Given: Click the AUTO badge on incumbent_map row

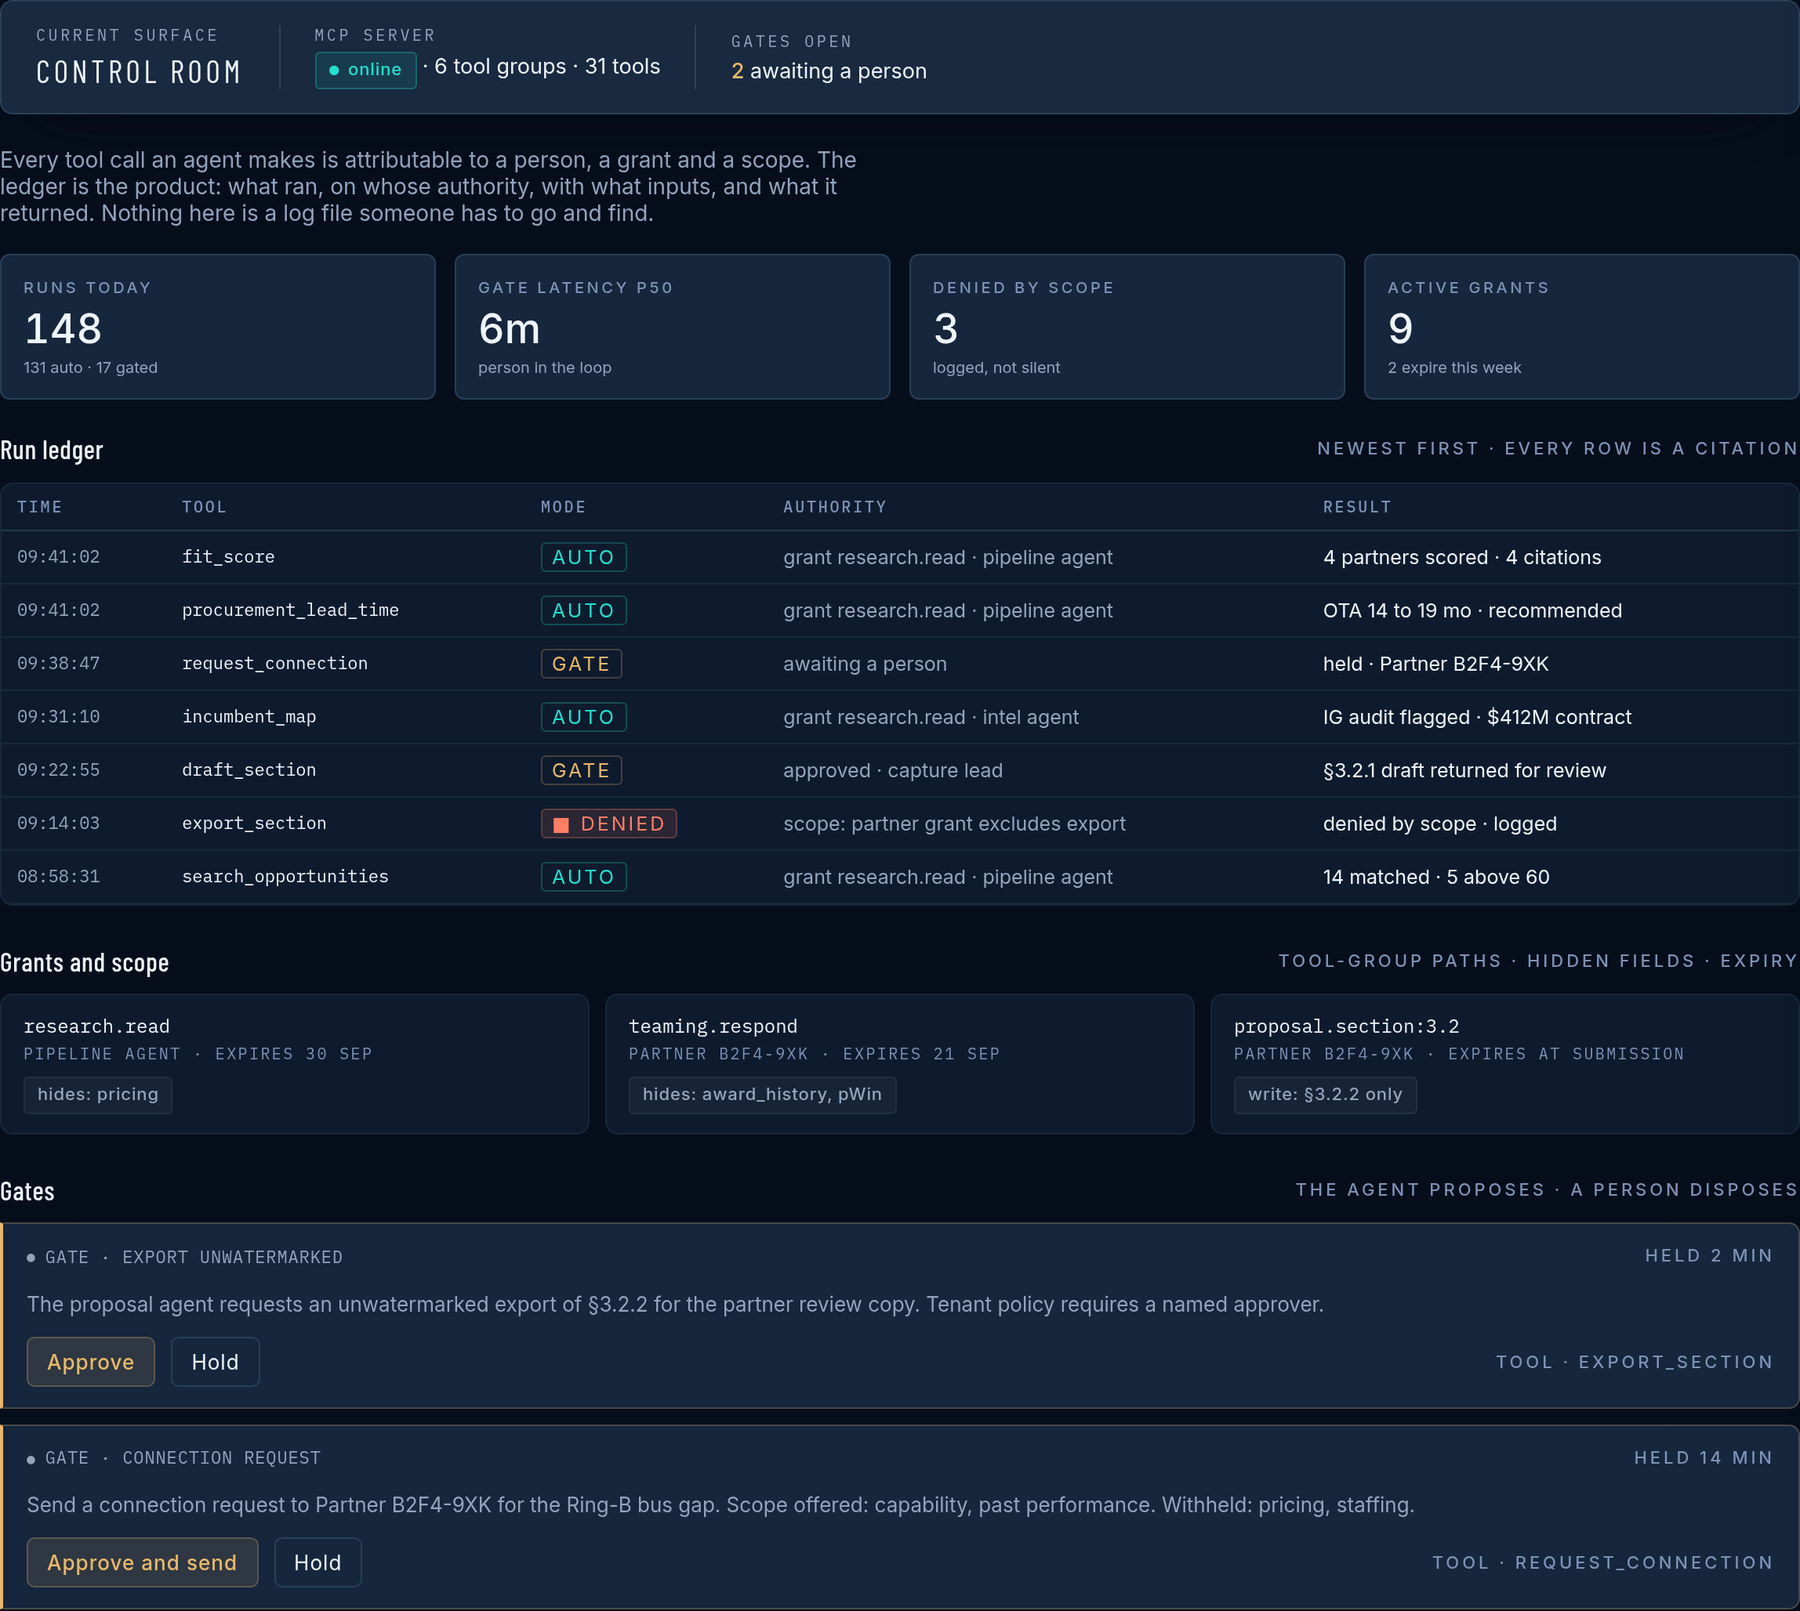Looking at the screenshot, I should 584,717.
